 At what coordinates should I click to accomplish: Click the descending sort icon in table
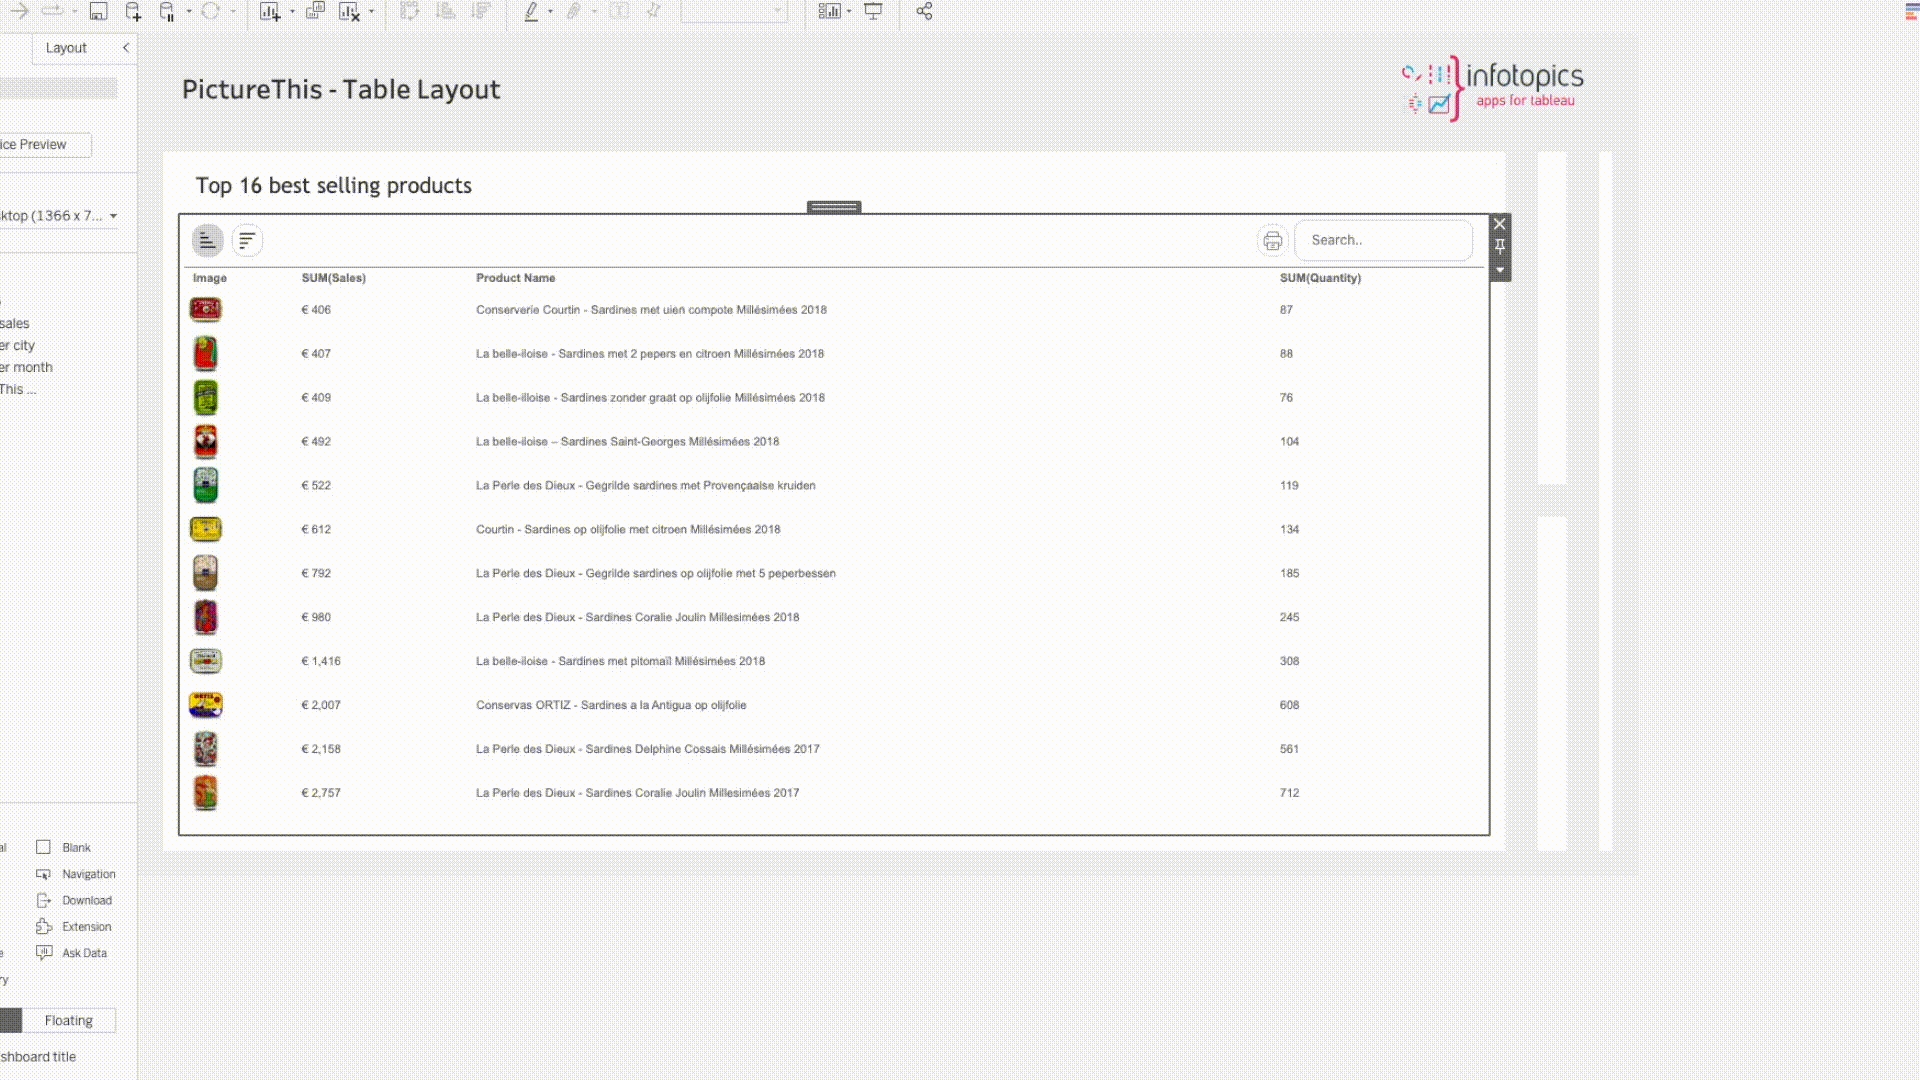(x=247, y=241)
